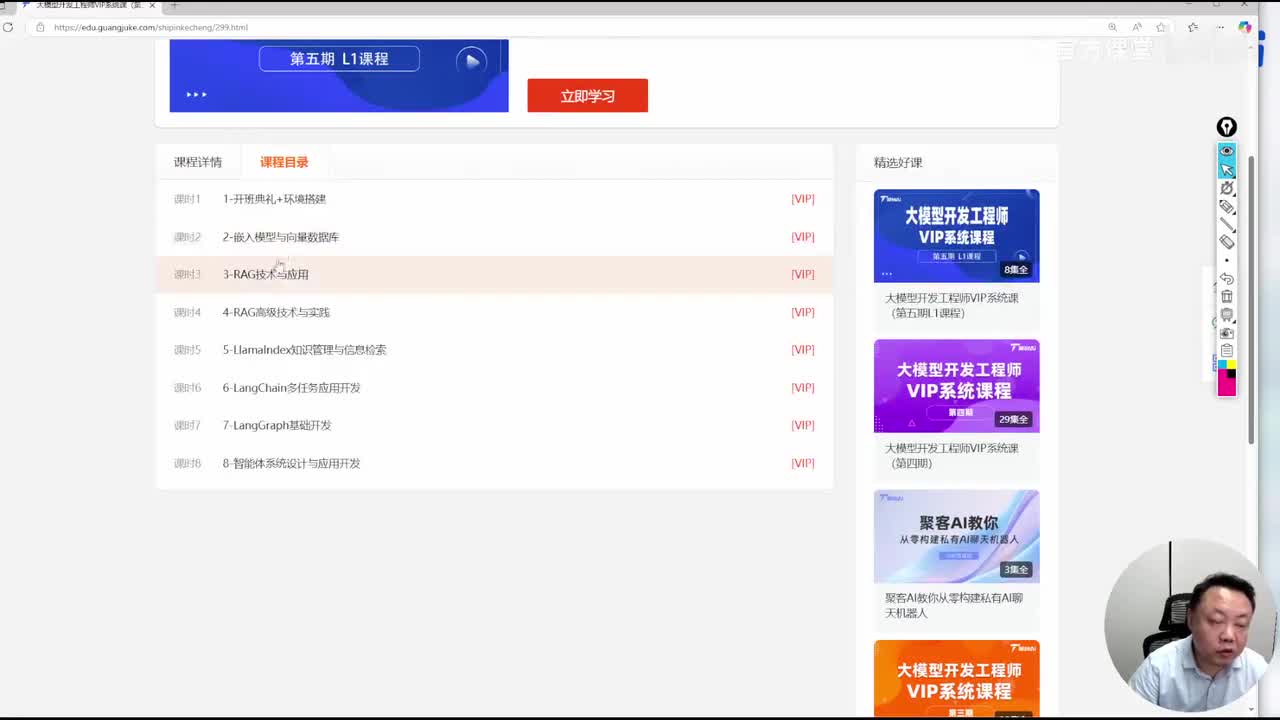Screen dimensions: 1280x720
Task: Click the 课时6 label
Action: (x=187, y=388)
